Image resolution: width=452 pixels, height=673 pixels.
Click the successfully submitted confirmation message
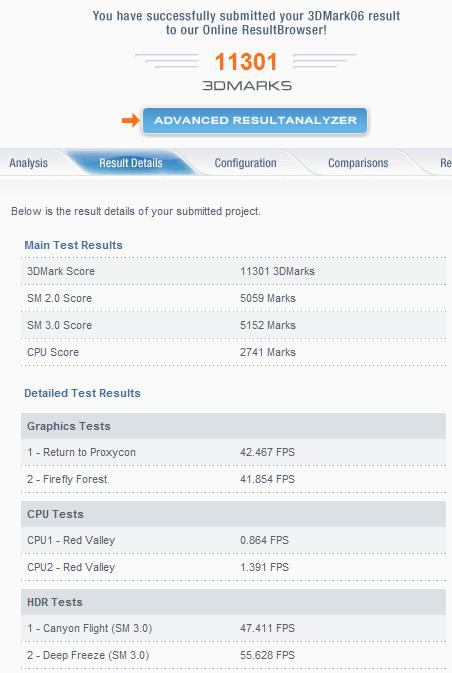tap(246, 23)
